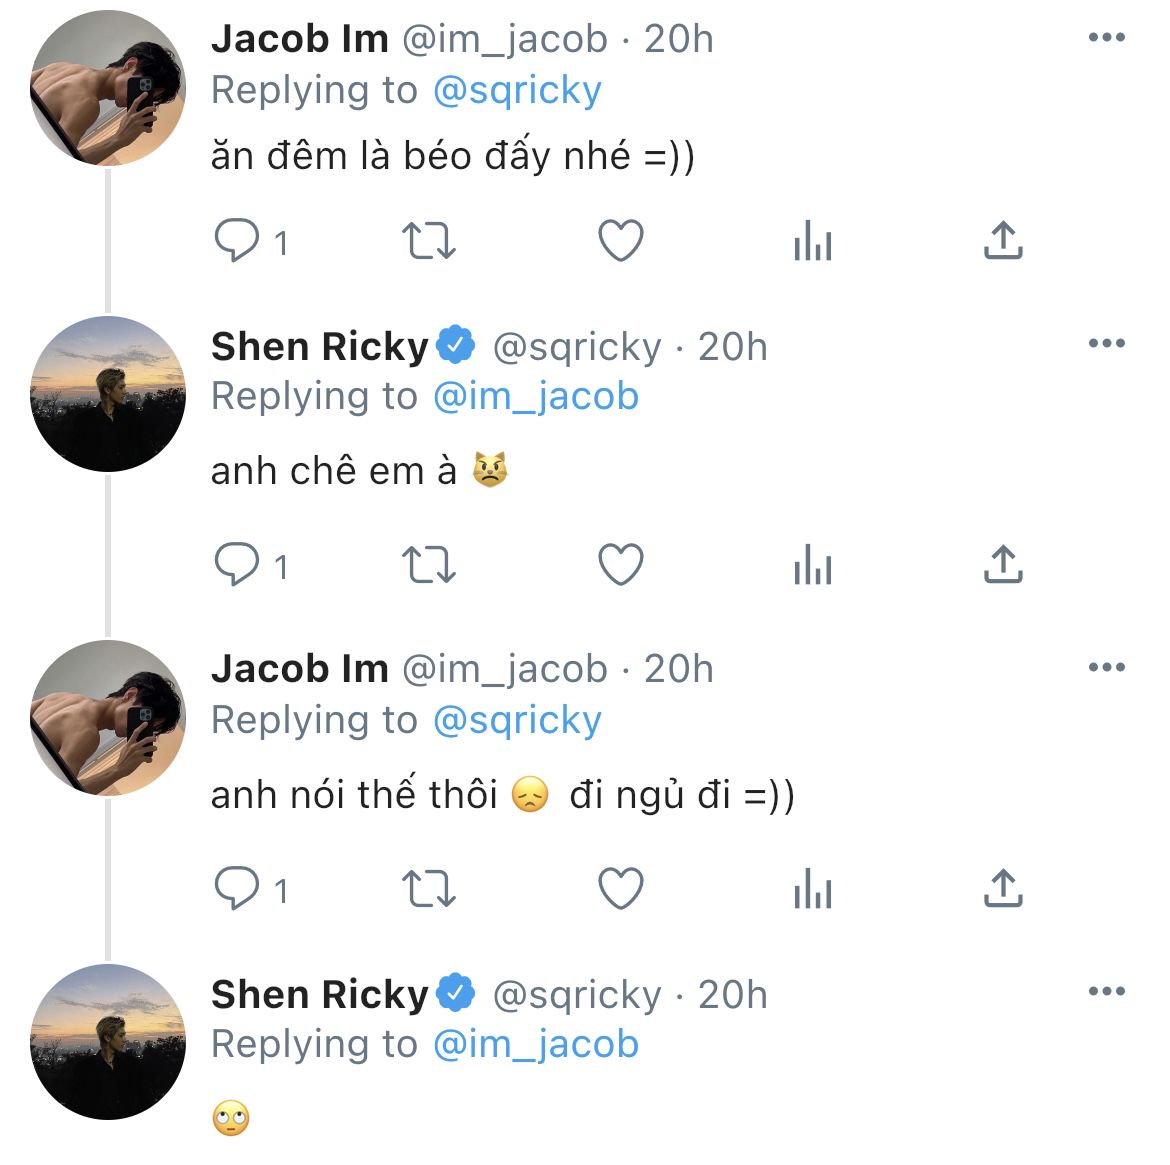Open more options on Jacob's "đi ngủ đi" tweet
Image resolution: width=1170 pixels, height=1165 pixels.
(x=1106, y=668)
